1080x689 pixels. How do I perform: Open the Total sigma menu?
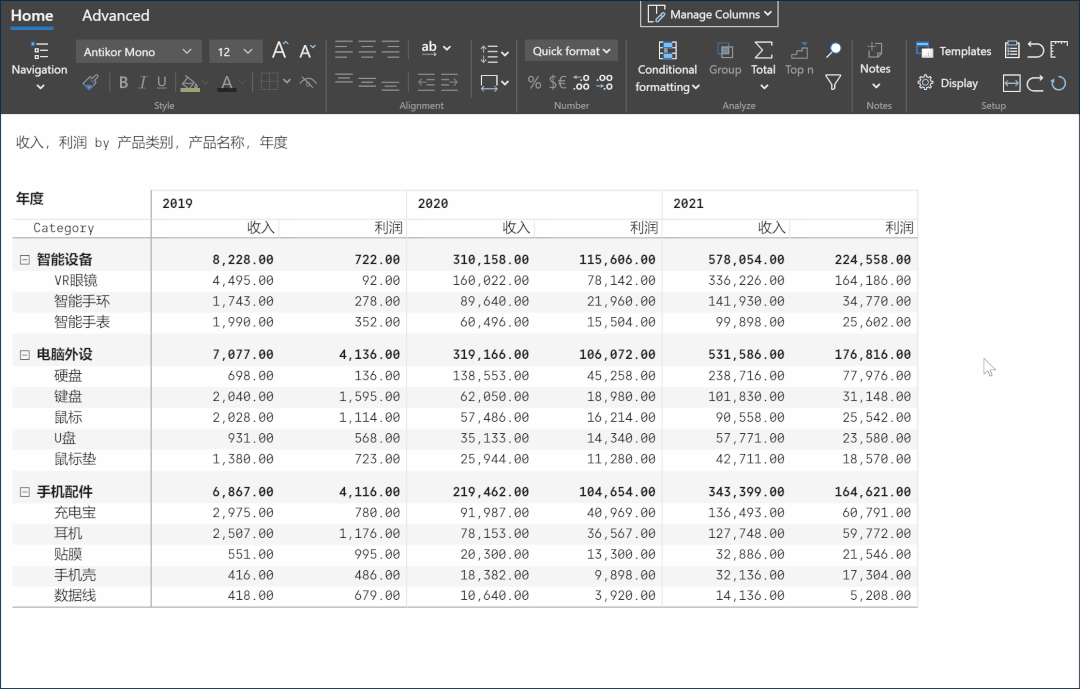[x=763, y=67]
